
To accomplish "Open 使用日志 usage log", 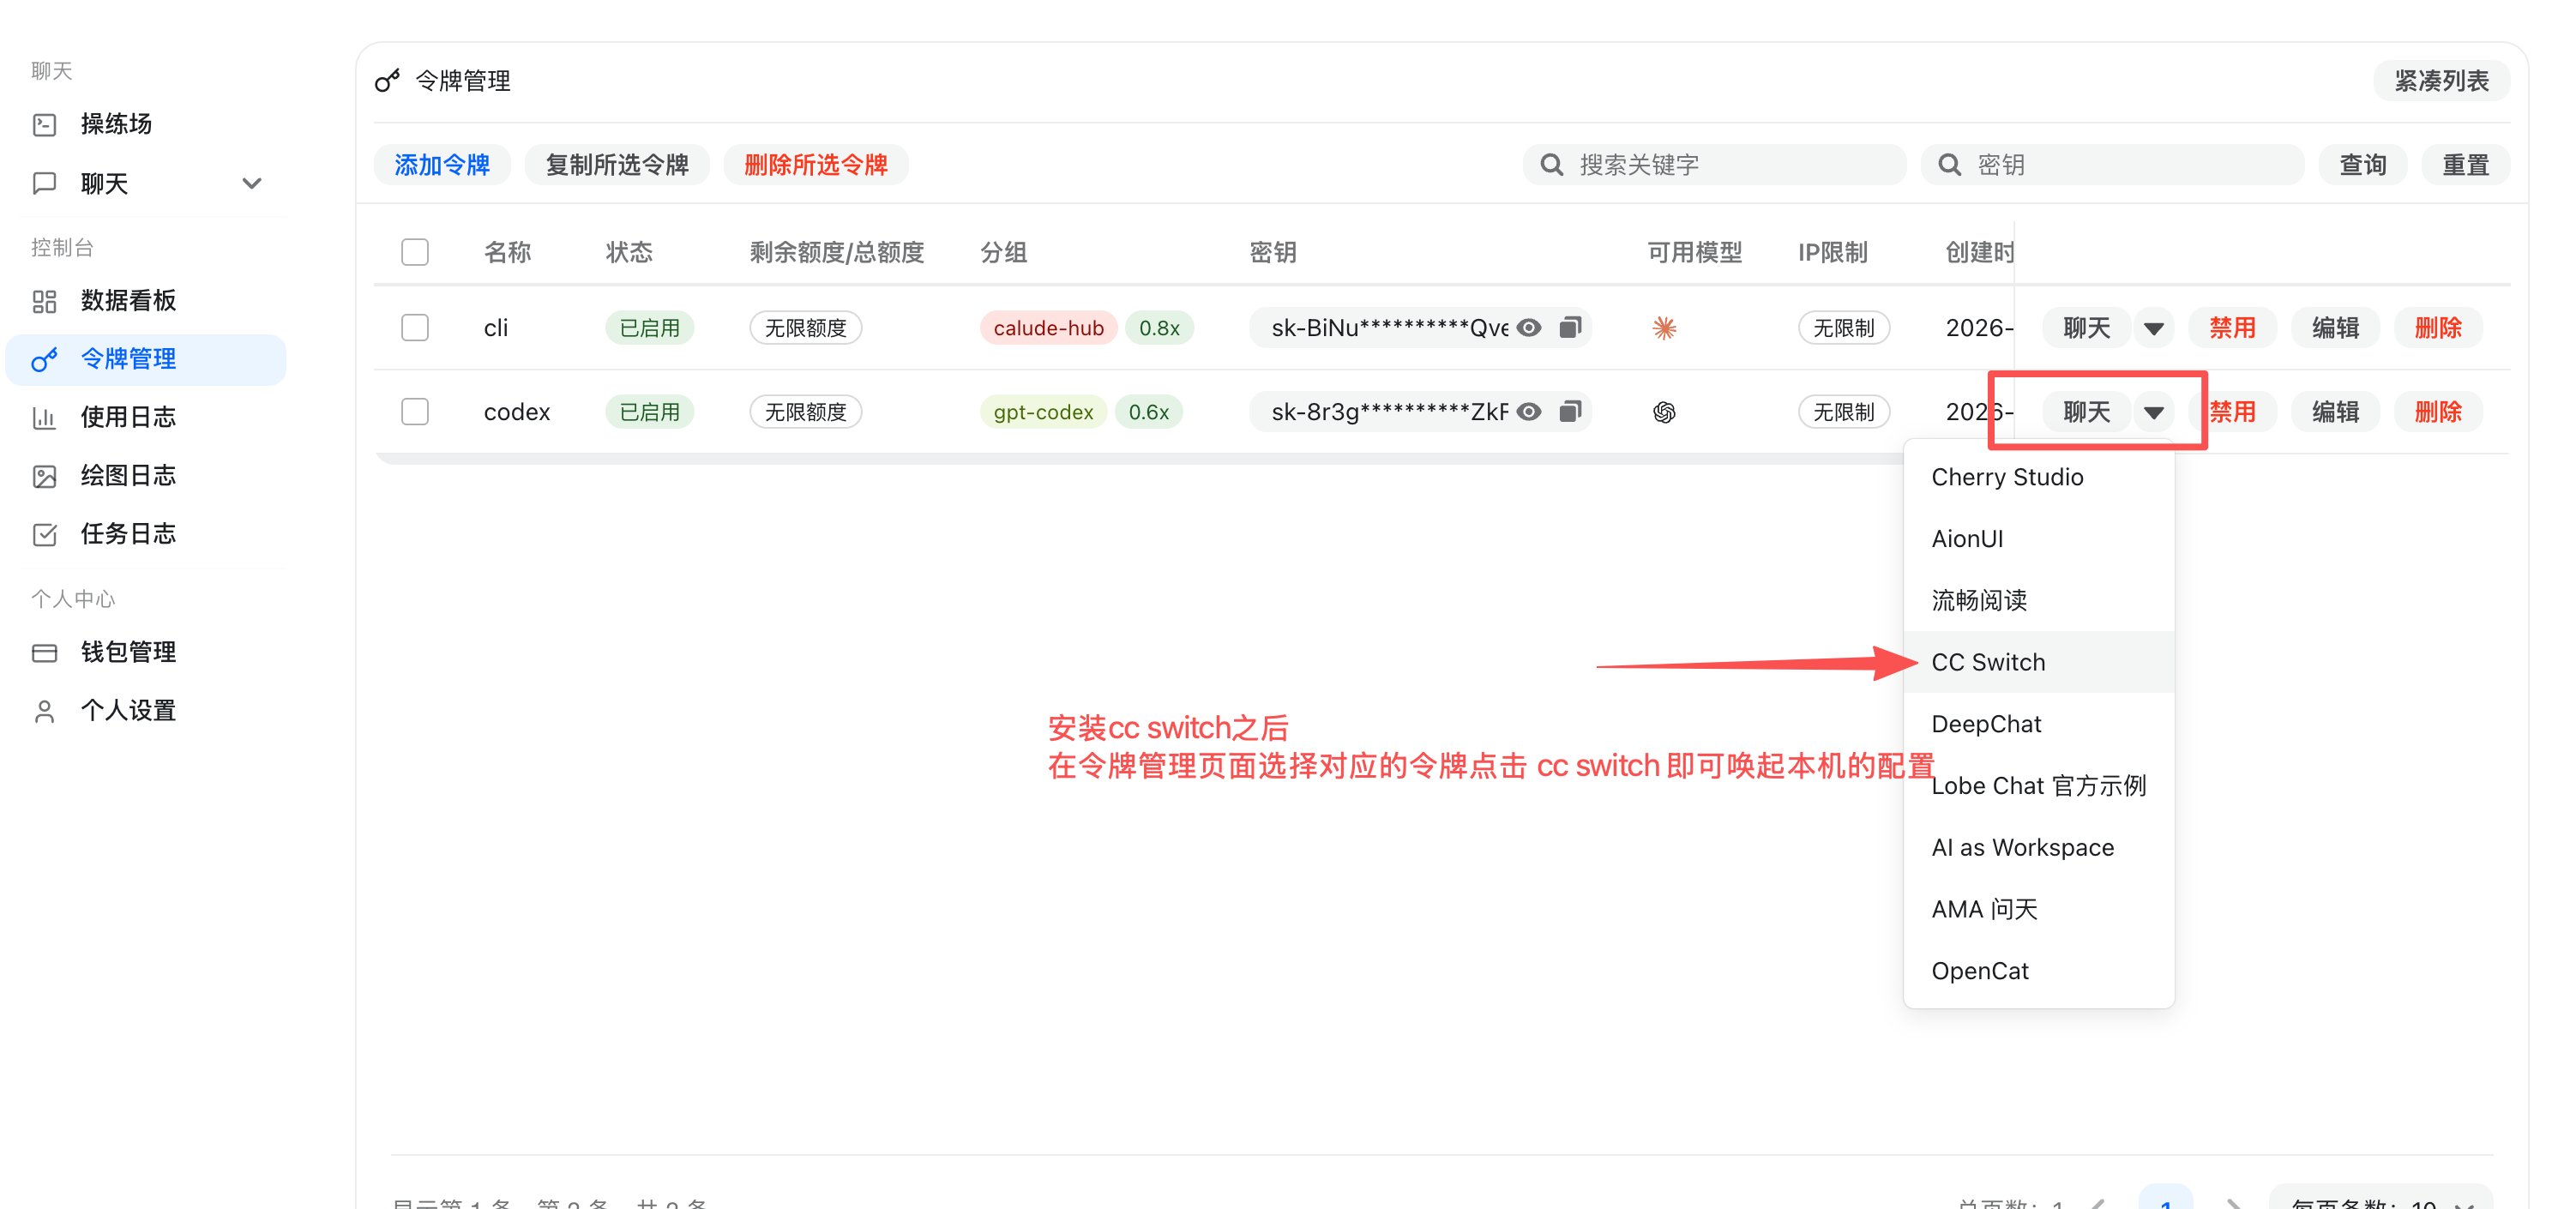I will (x=145, y=417).
